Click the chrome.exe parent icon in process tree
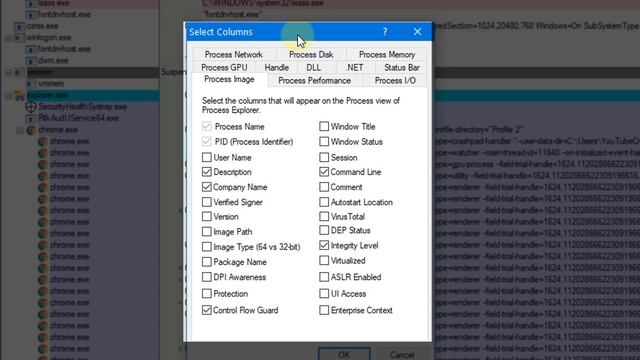Viewport: 640px width, 360px height. (x=31, y=130)
